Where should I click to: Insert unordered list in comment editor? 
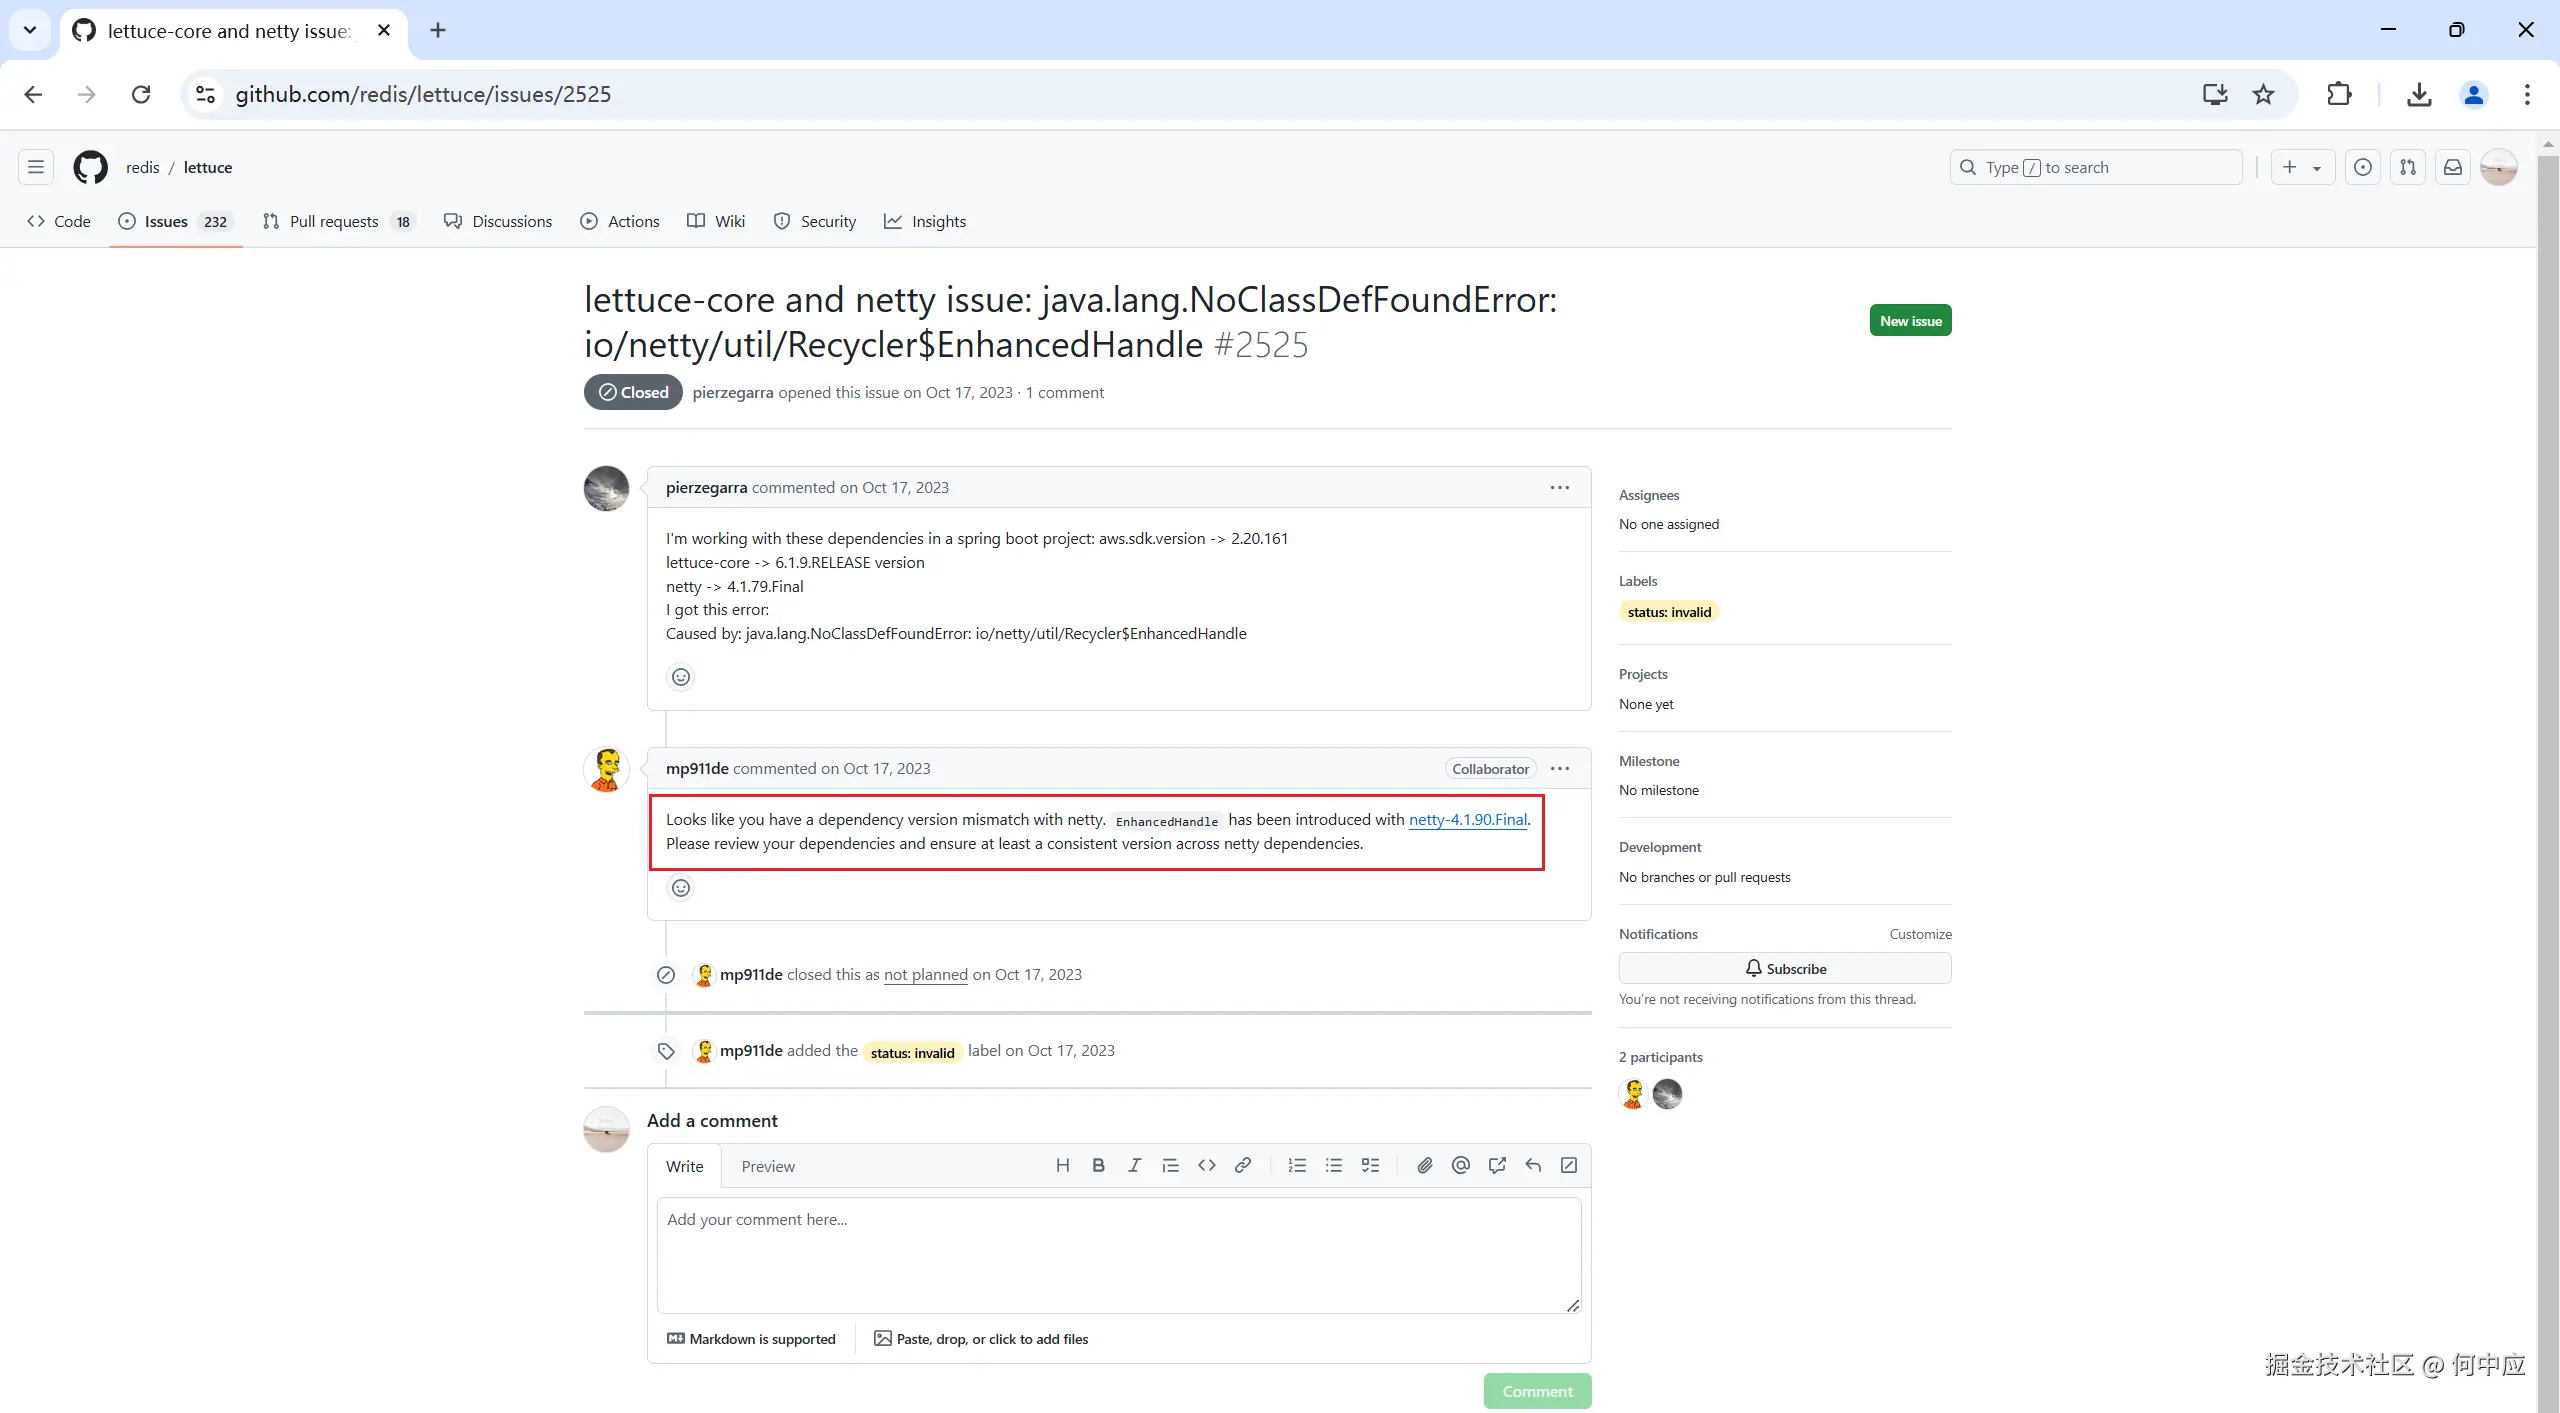pos(1333,1165)
